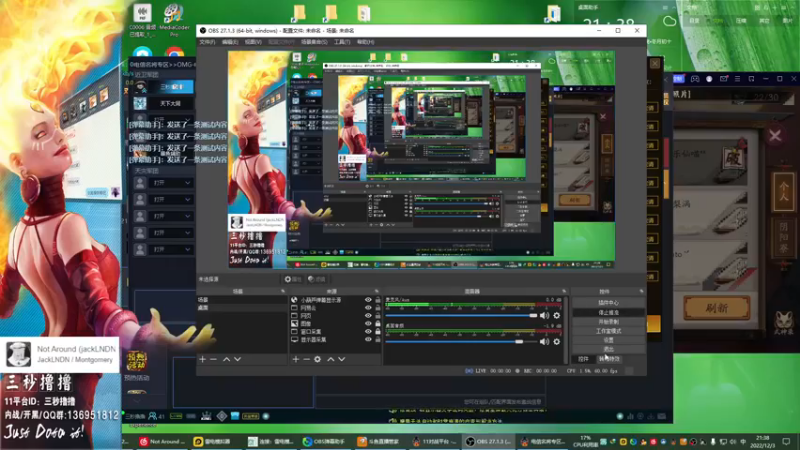Close the game popup with the X icon
800x450 pixels.
click(775, 136)
